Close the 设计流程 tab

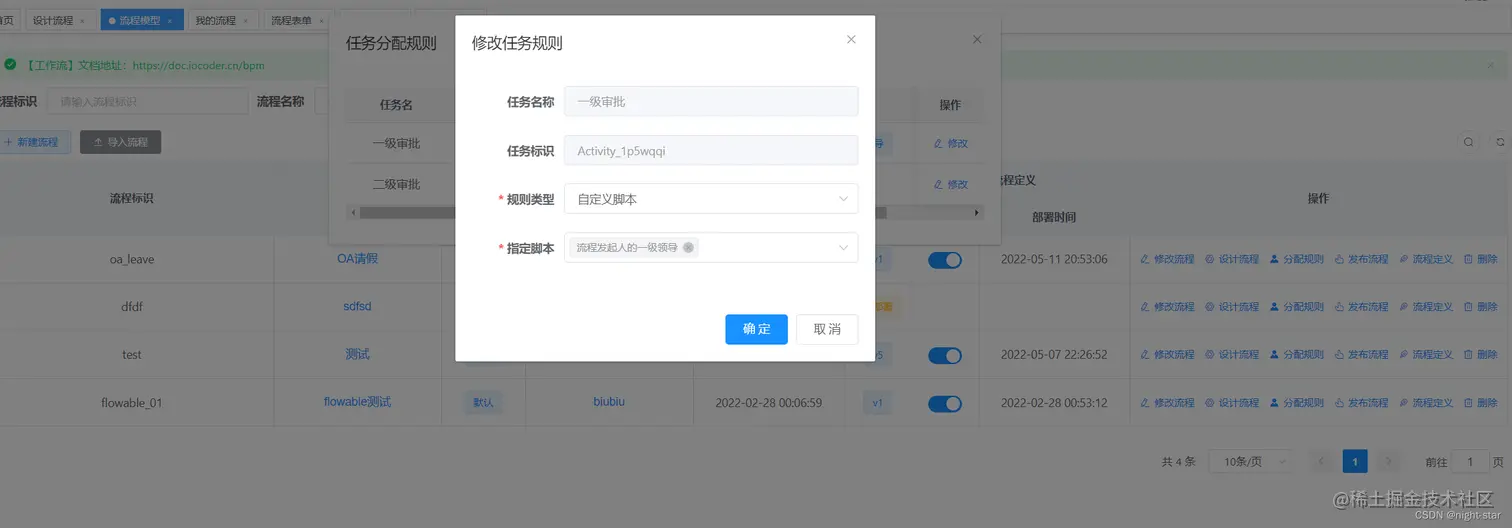point(82,20)
